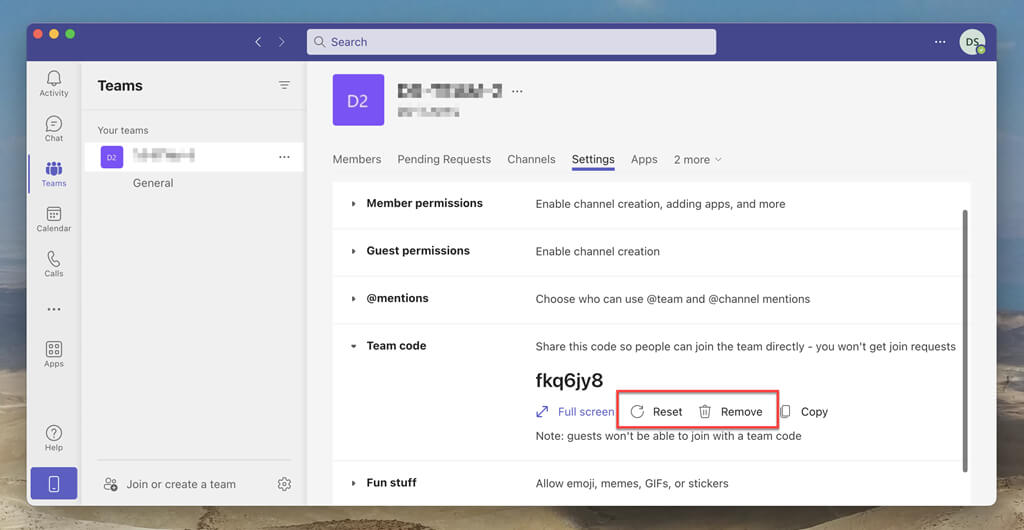
Task: Click the Search input field
Action: (511, 42)
